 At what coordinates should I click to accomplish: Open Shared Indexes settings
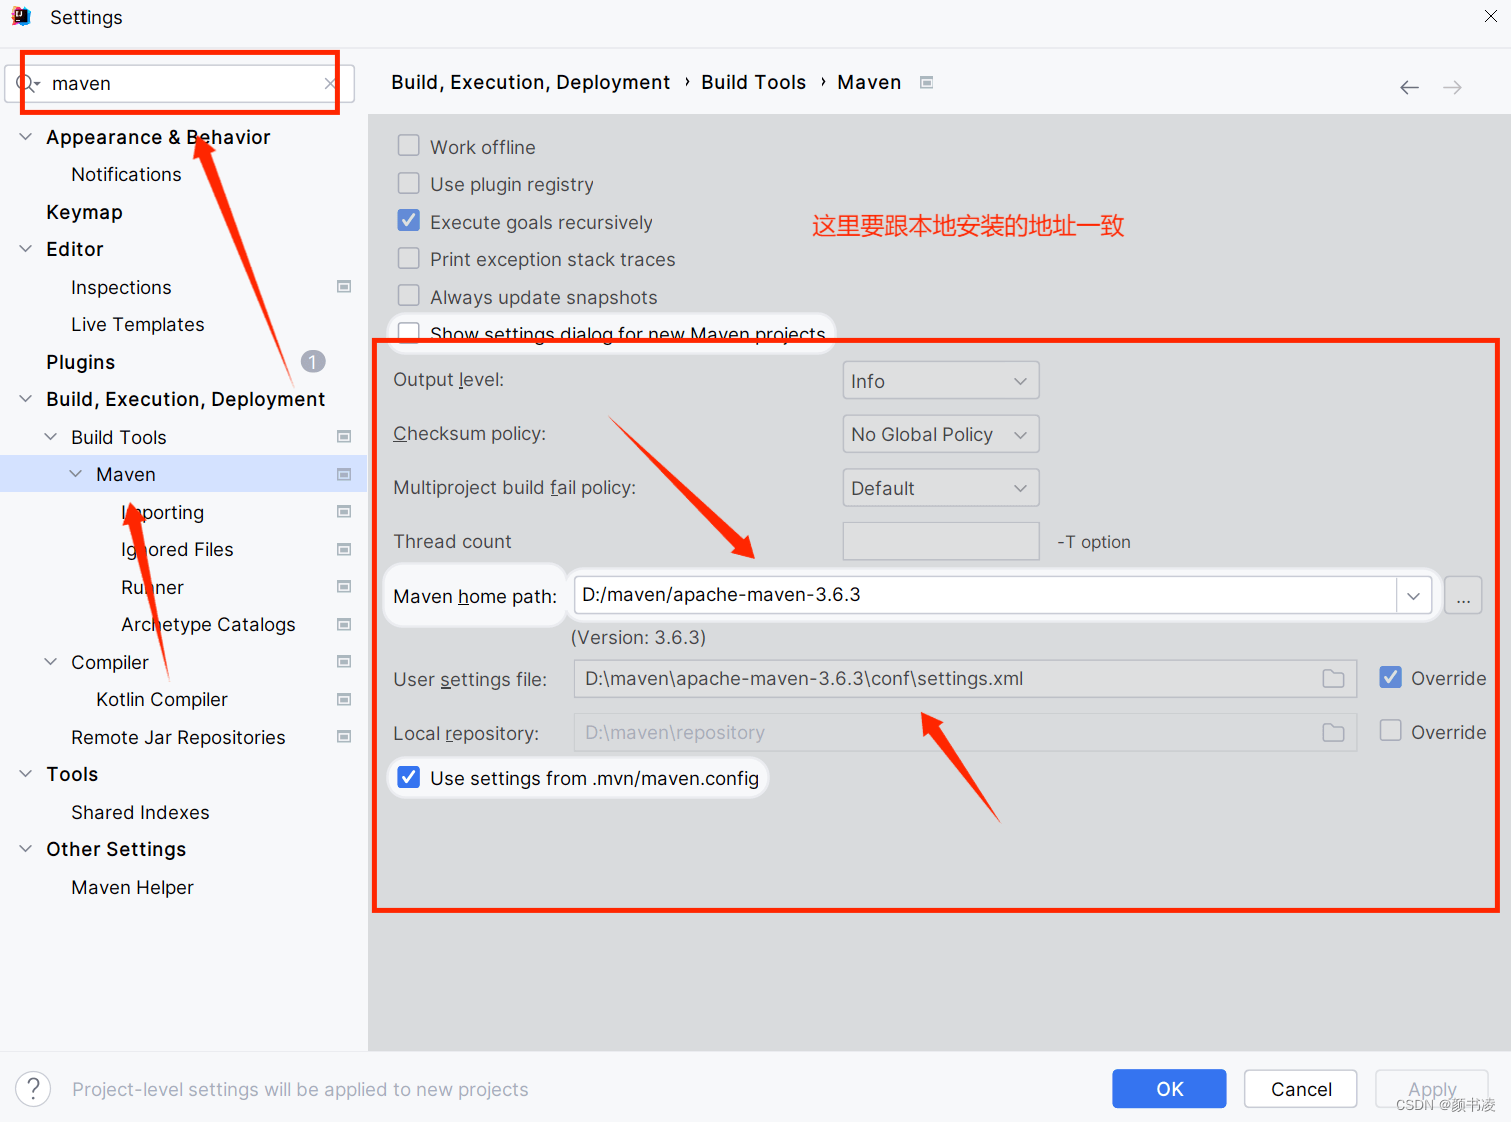(140, 812)
